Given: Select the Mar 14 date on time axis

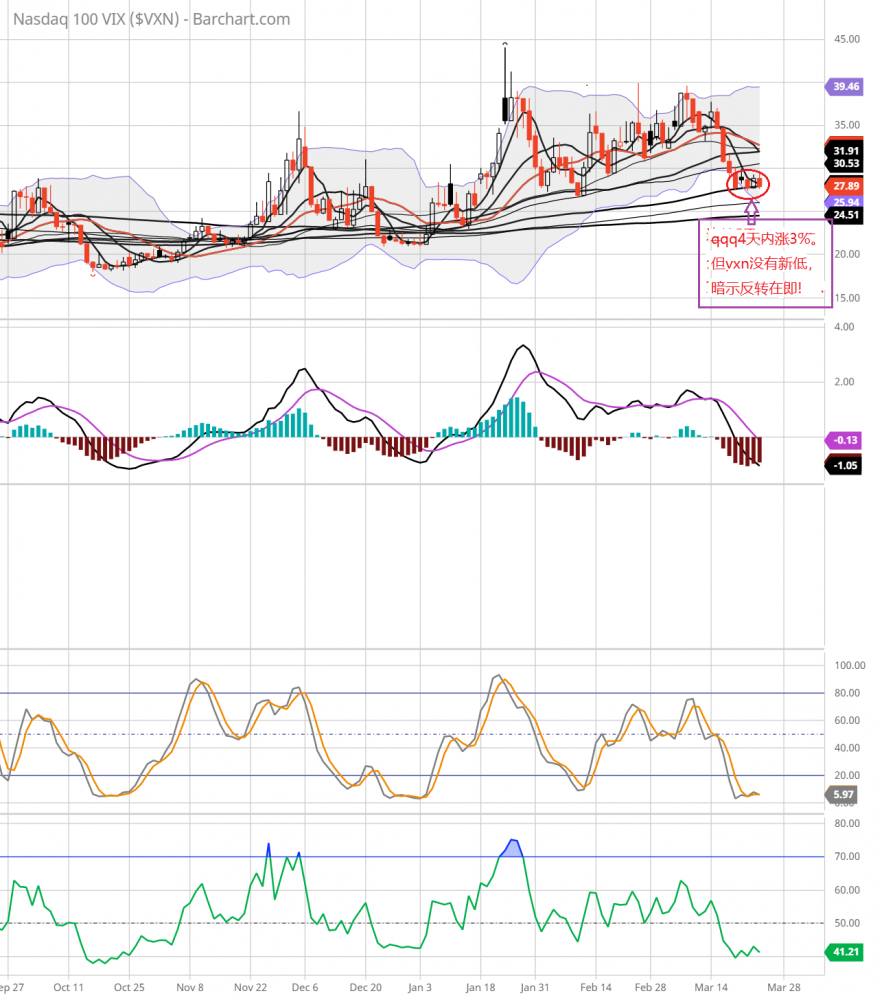Looking at the screenshot, I should (x=708, y=985).
